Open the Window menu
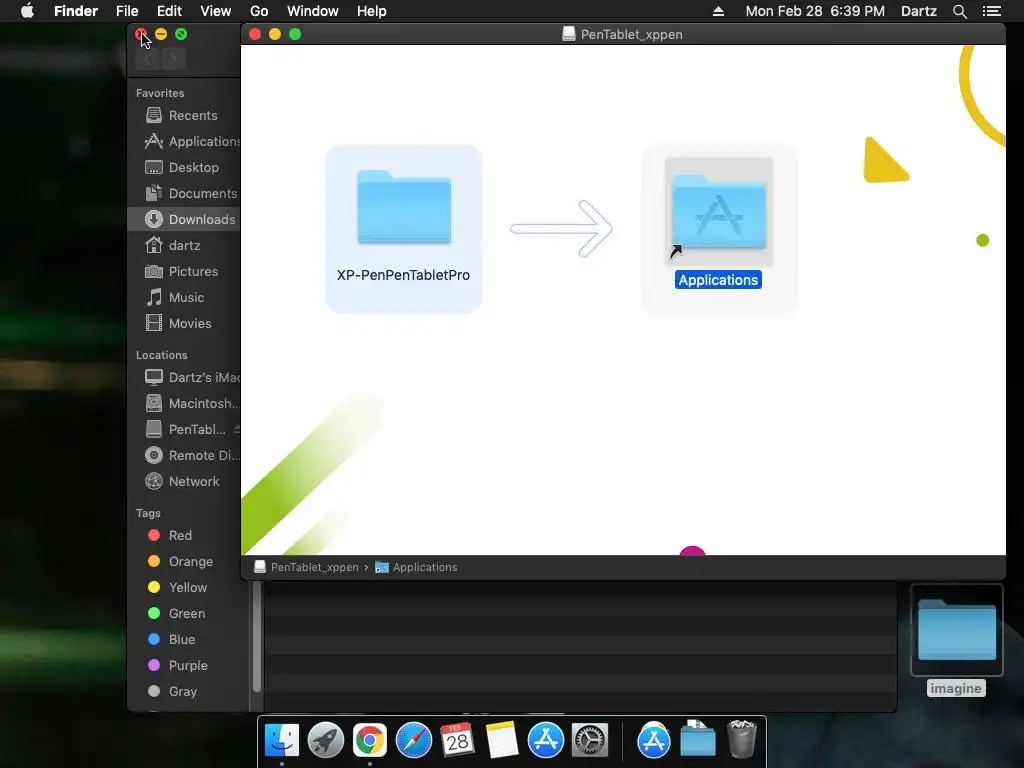This screenshot has width=1024, height=768. tap(313, 11)
